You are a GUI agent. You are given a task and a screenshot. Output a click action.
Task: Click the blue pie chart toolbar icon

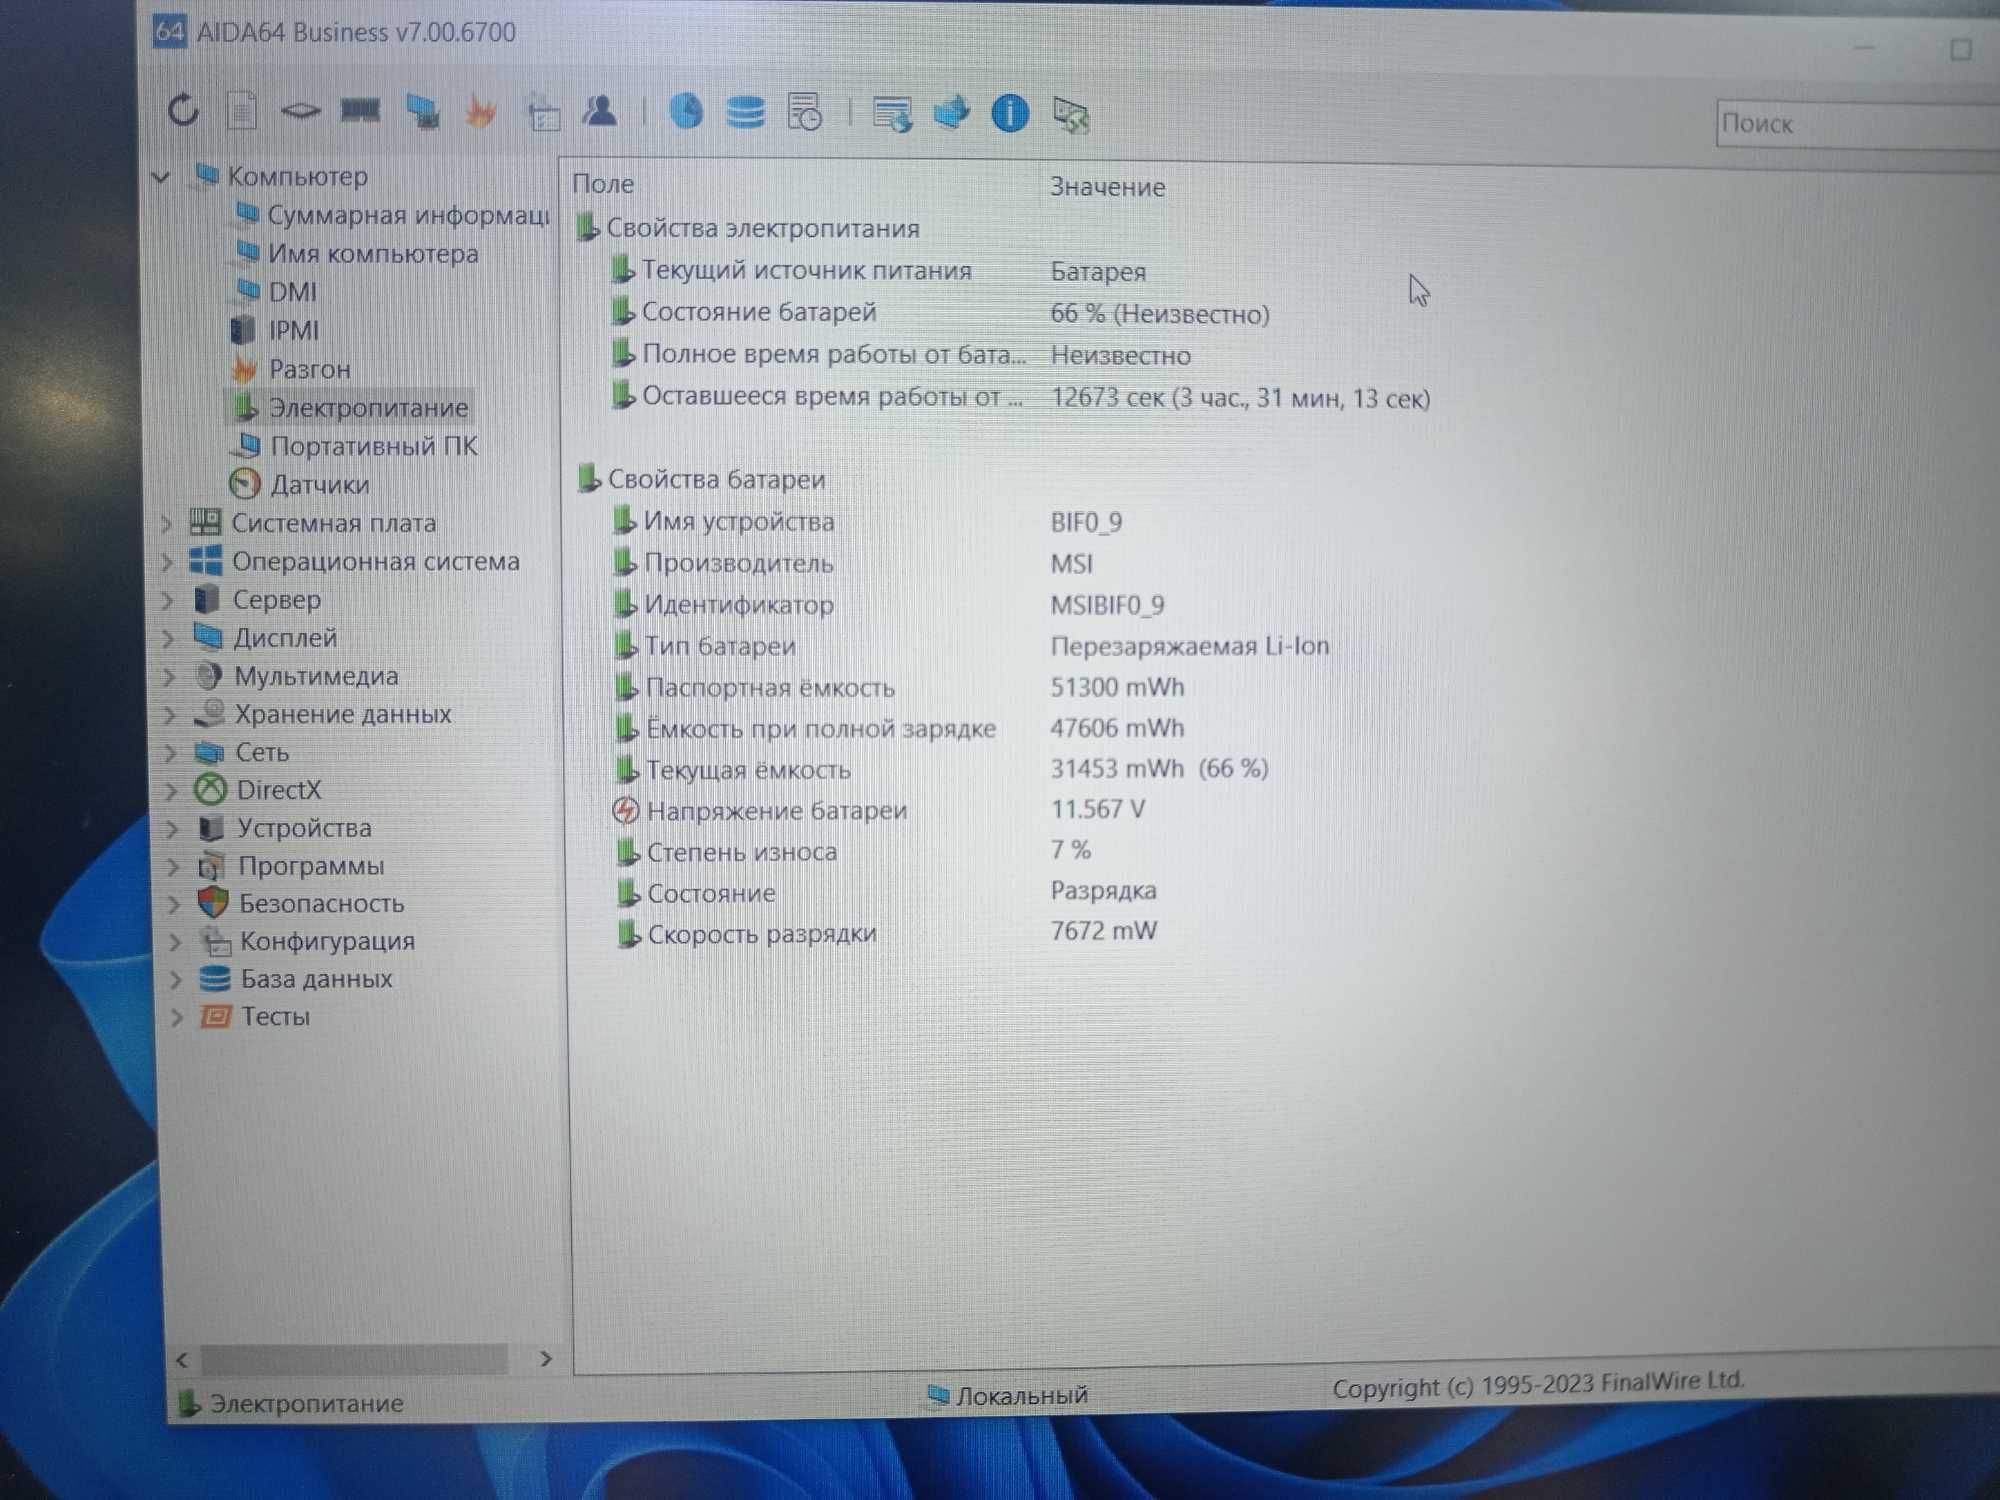click(686, 111)
